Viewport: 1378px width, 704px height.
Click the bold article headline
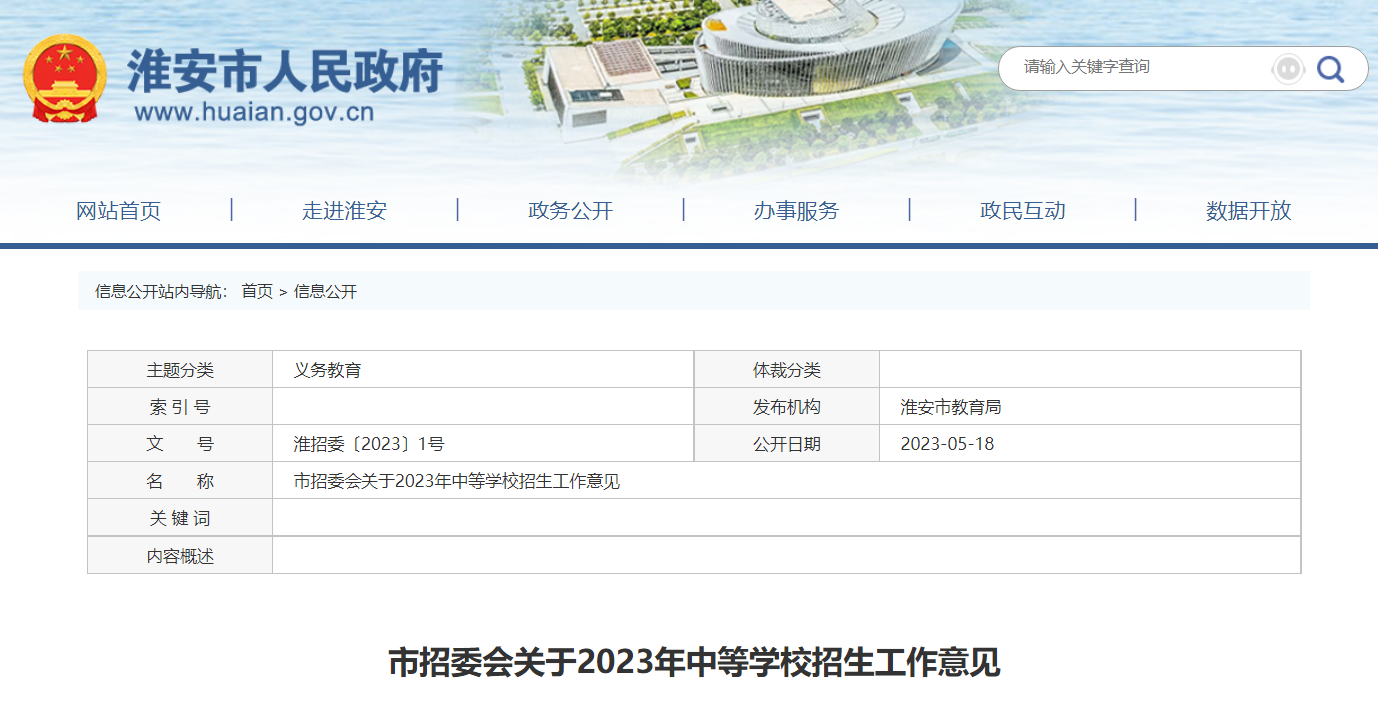[694, 662]
